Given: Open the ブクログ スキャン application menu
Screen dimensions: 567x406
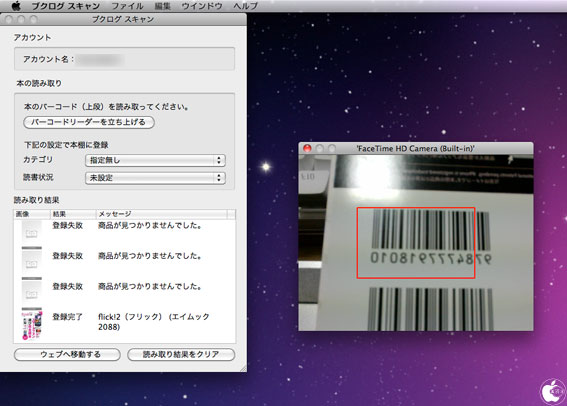Looking at the screenshot, I should coord(65,6).
